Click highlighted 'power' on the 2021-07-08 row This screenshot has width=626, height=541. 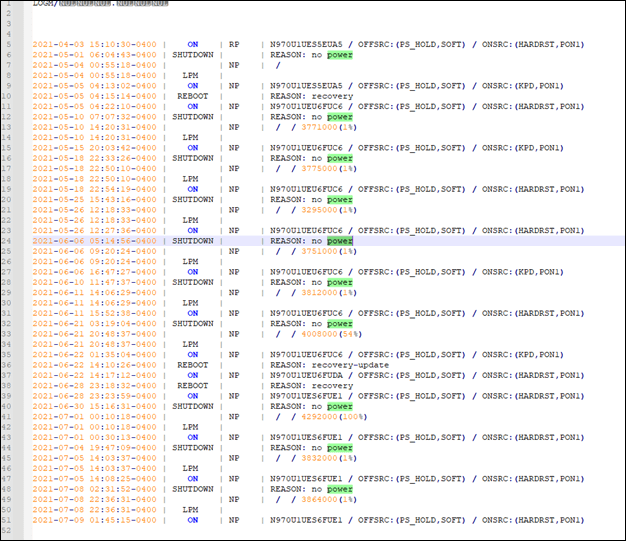click(x=340, y=489)
